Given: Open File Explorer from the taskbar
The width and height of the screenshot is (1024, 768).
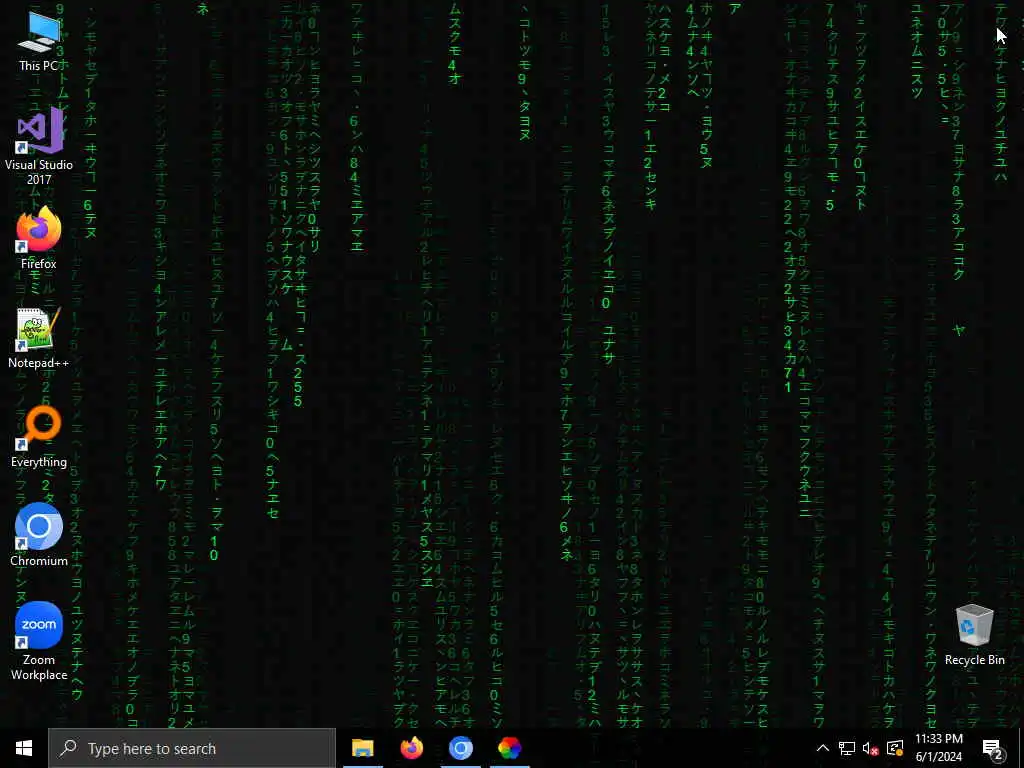Looking at the screenshot, I should click(x=362, y=748).
